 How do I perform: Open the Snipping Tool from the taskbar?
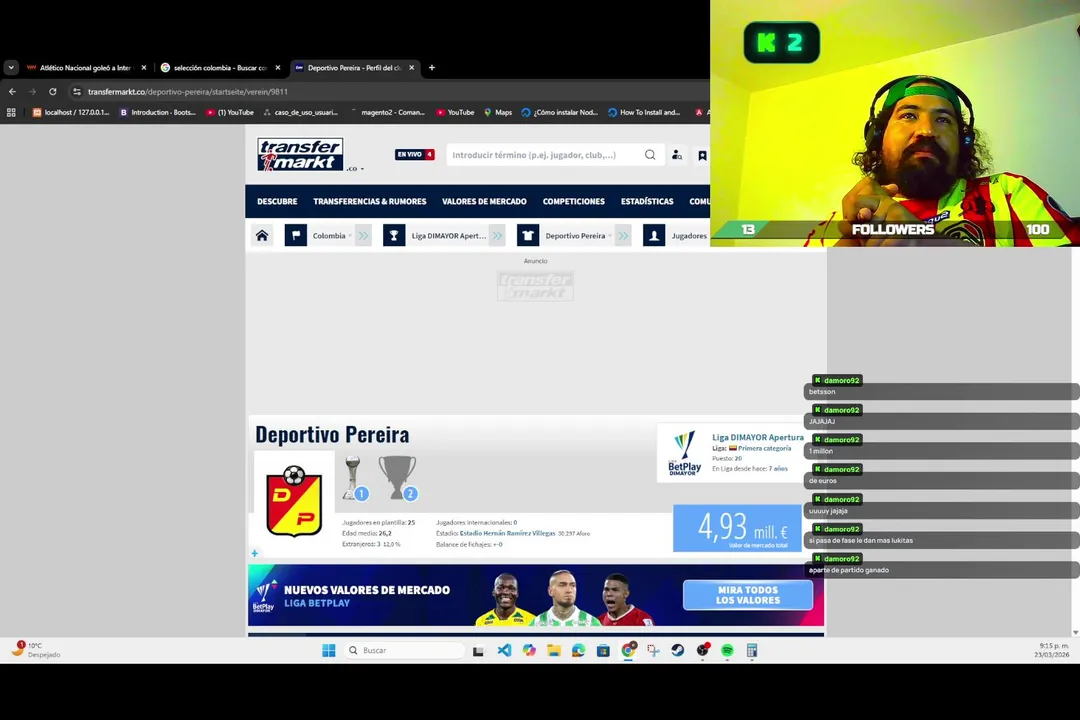pos(653,650)
